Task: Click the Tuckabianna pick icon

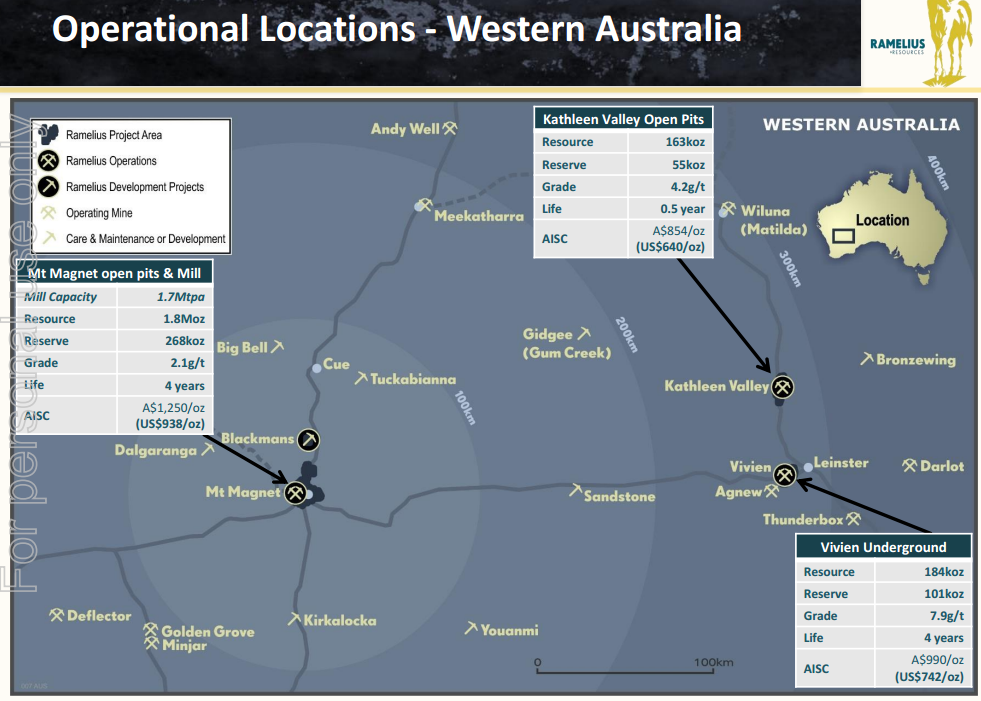Action: point(361,378)
